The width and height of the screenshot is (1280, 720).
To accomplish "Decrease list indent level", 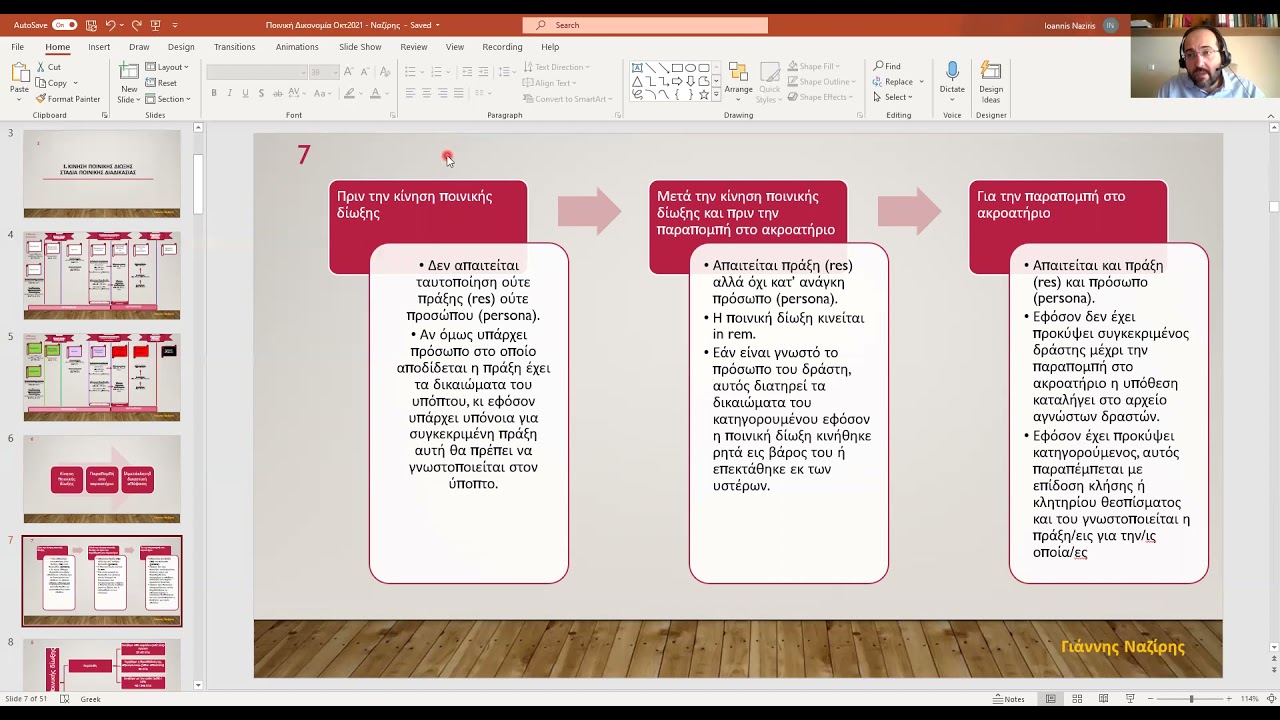I will (x=467, y=72).
